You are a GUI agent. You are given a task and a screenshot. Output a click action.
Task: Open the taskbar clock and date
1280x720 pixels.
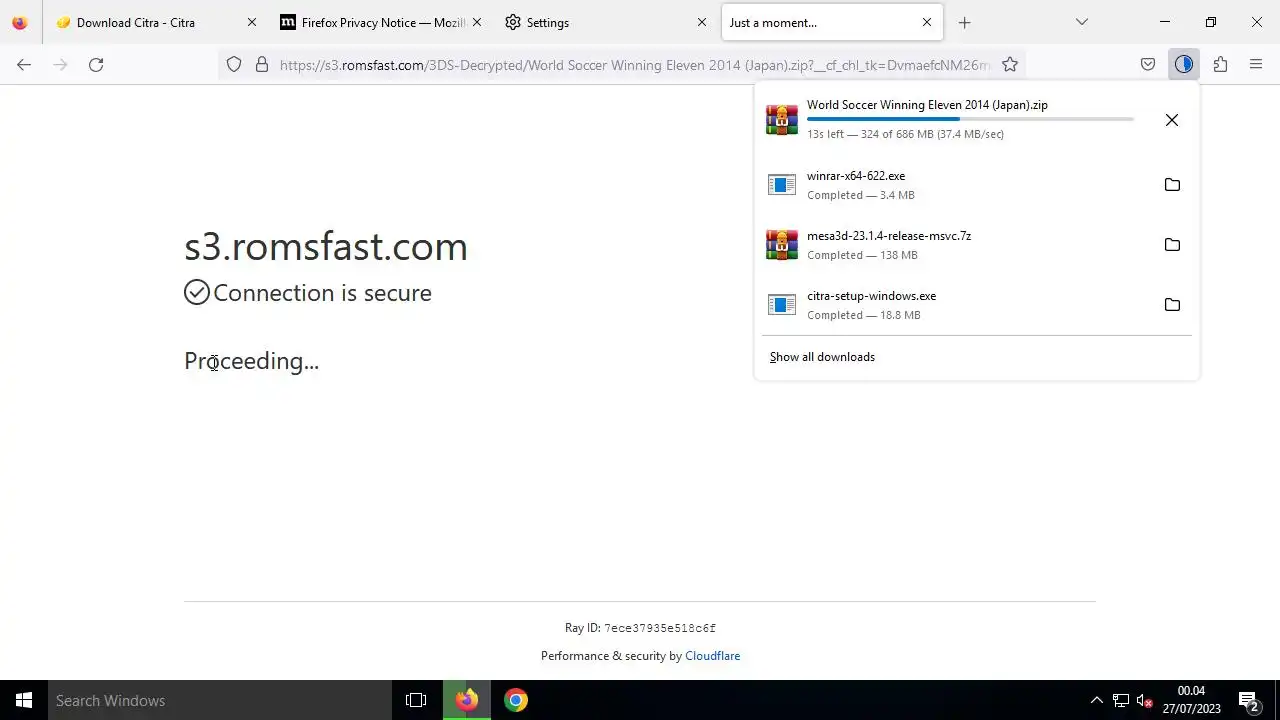click(1191, 700)
